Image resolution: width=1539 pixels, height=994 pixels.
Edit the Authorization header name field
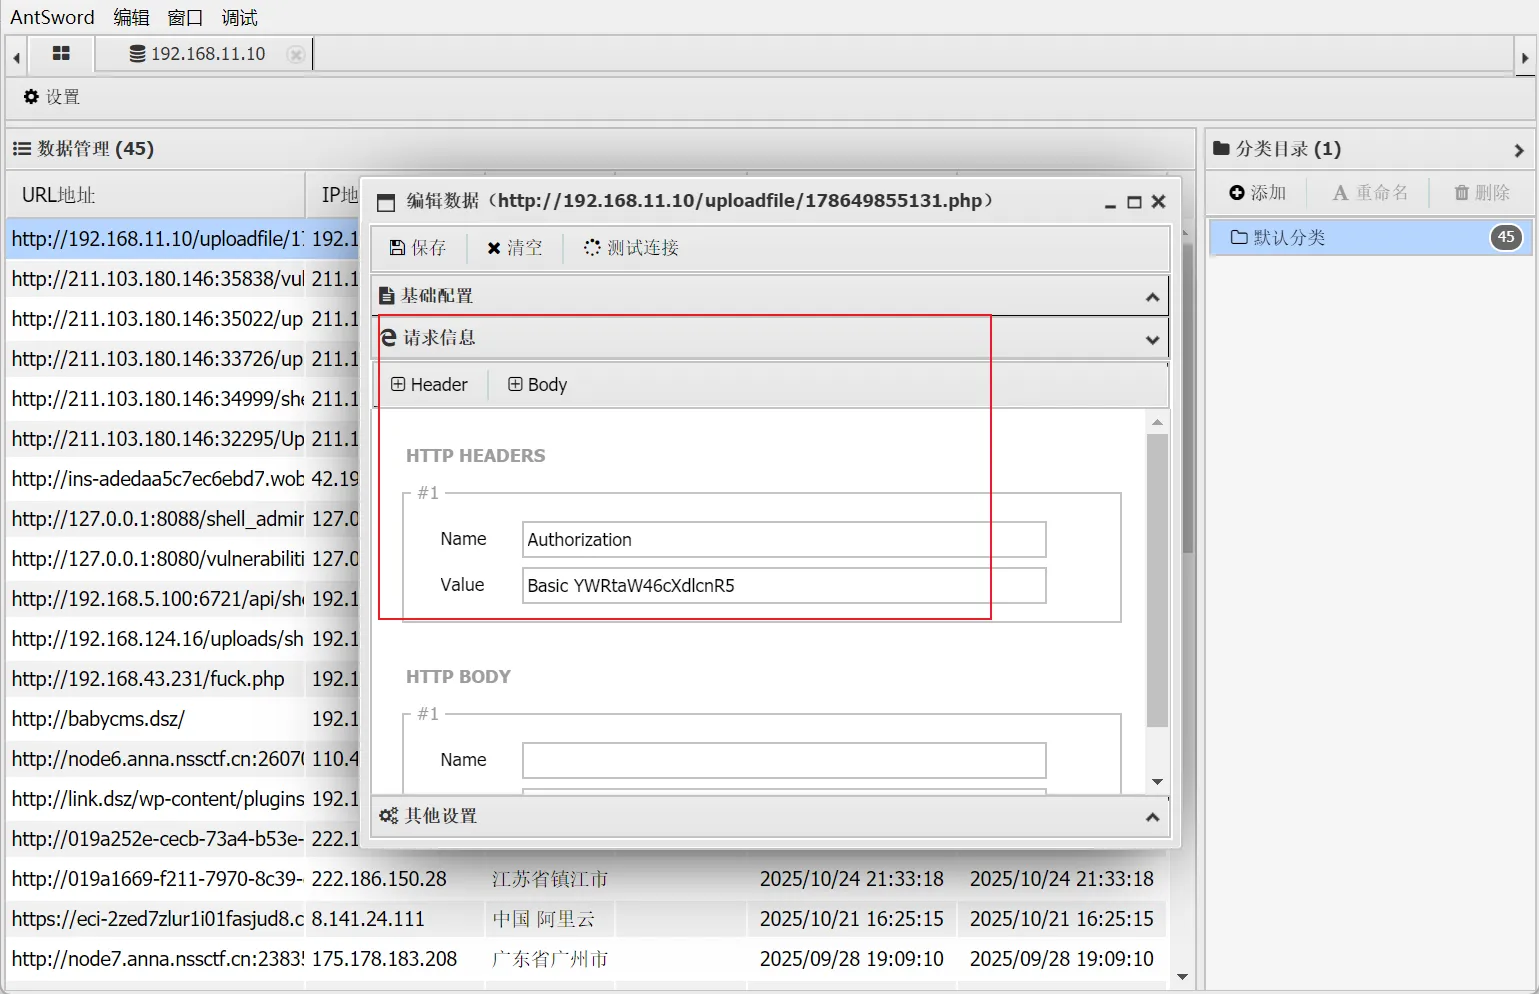coord(784,540)
